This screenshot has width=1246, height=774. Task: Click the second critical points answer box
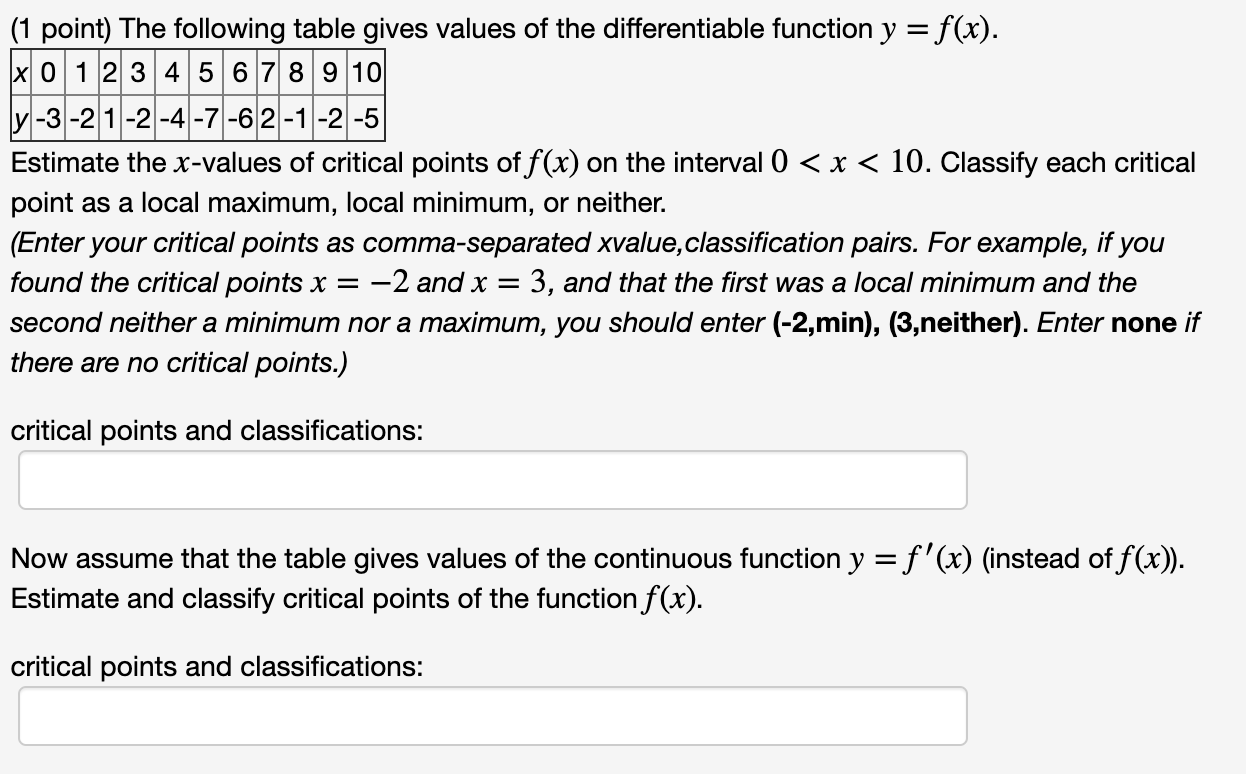click(493, 715)
